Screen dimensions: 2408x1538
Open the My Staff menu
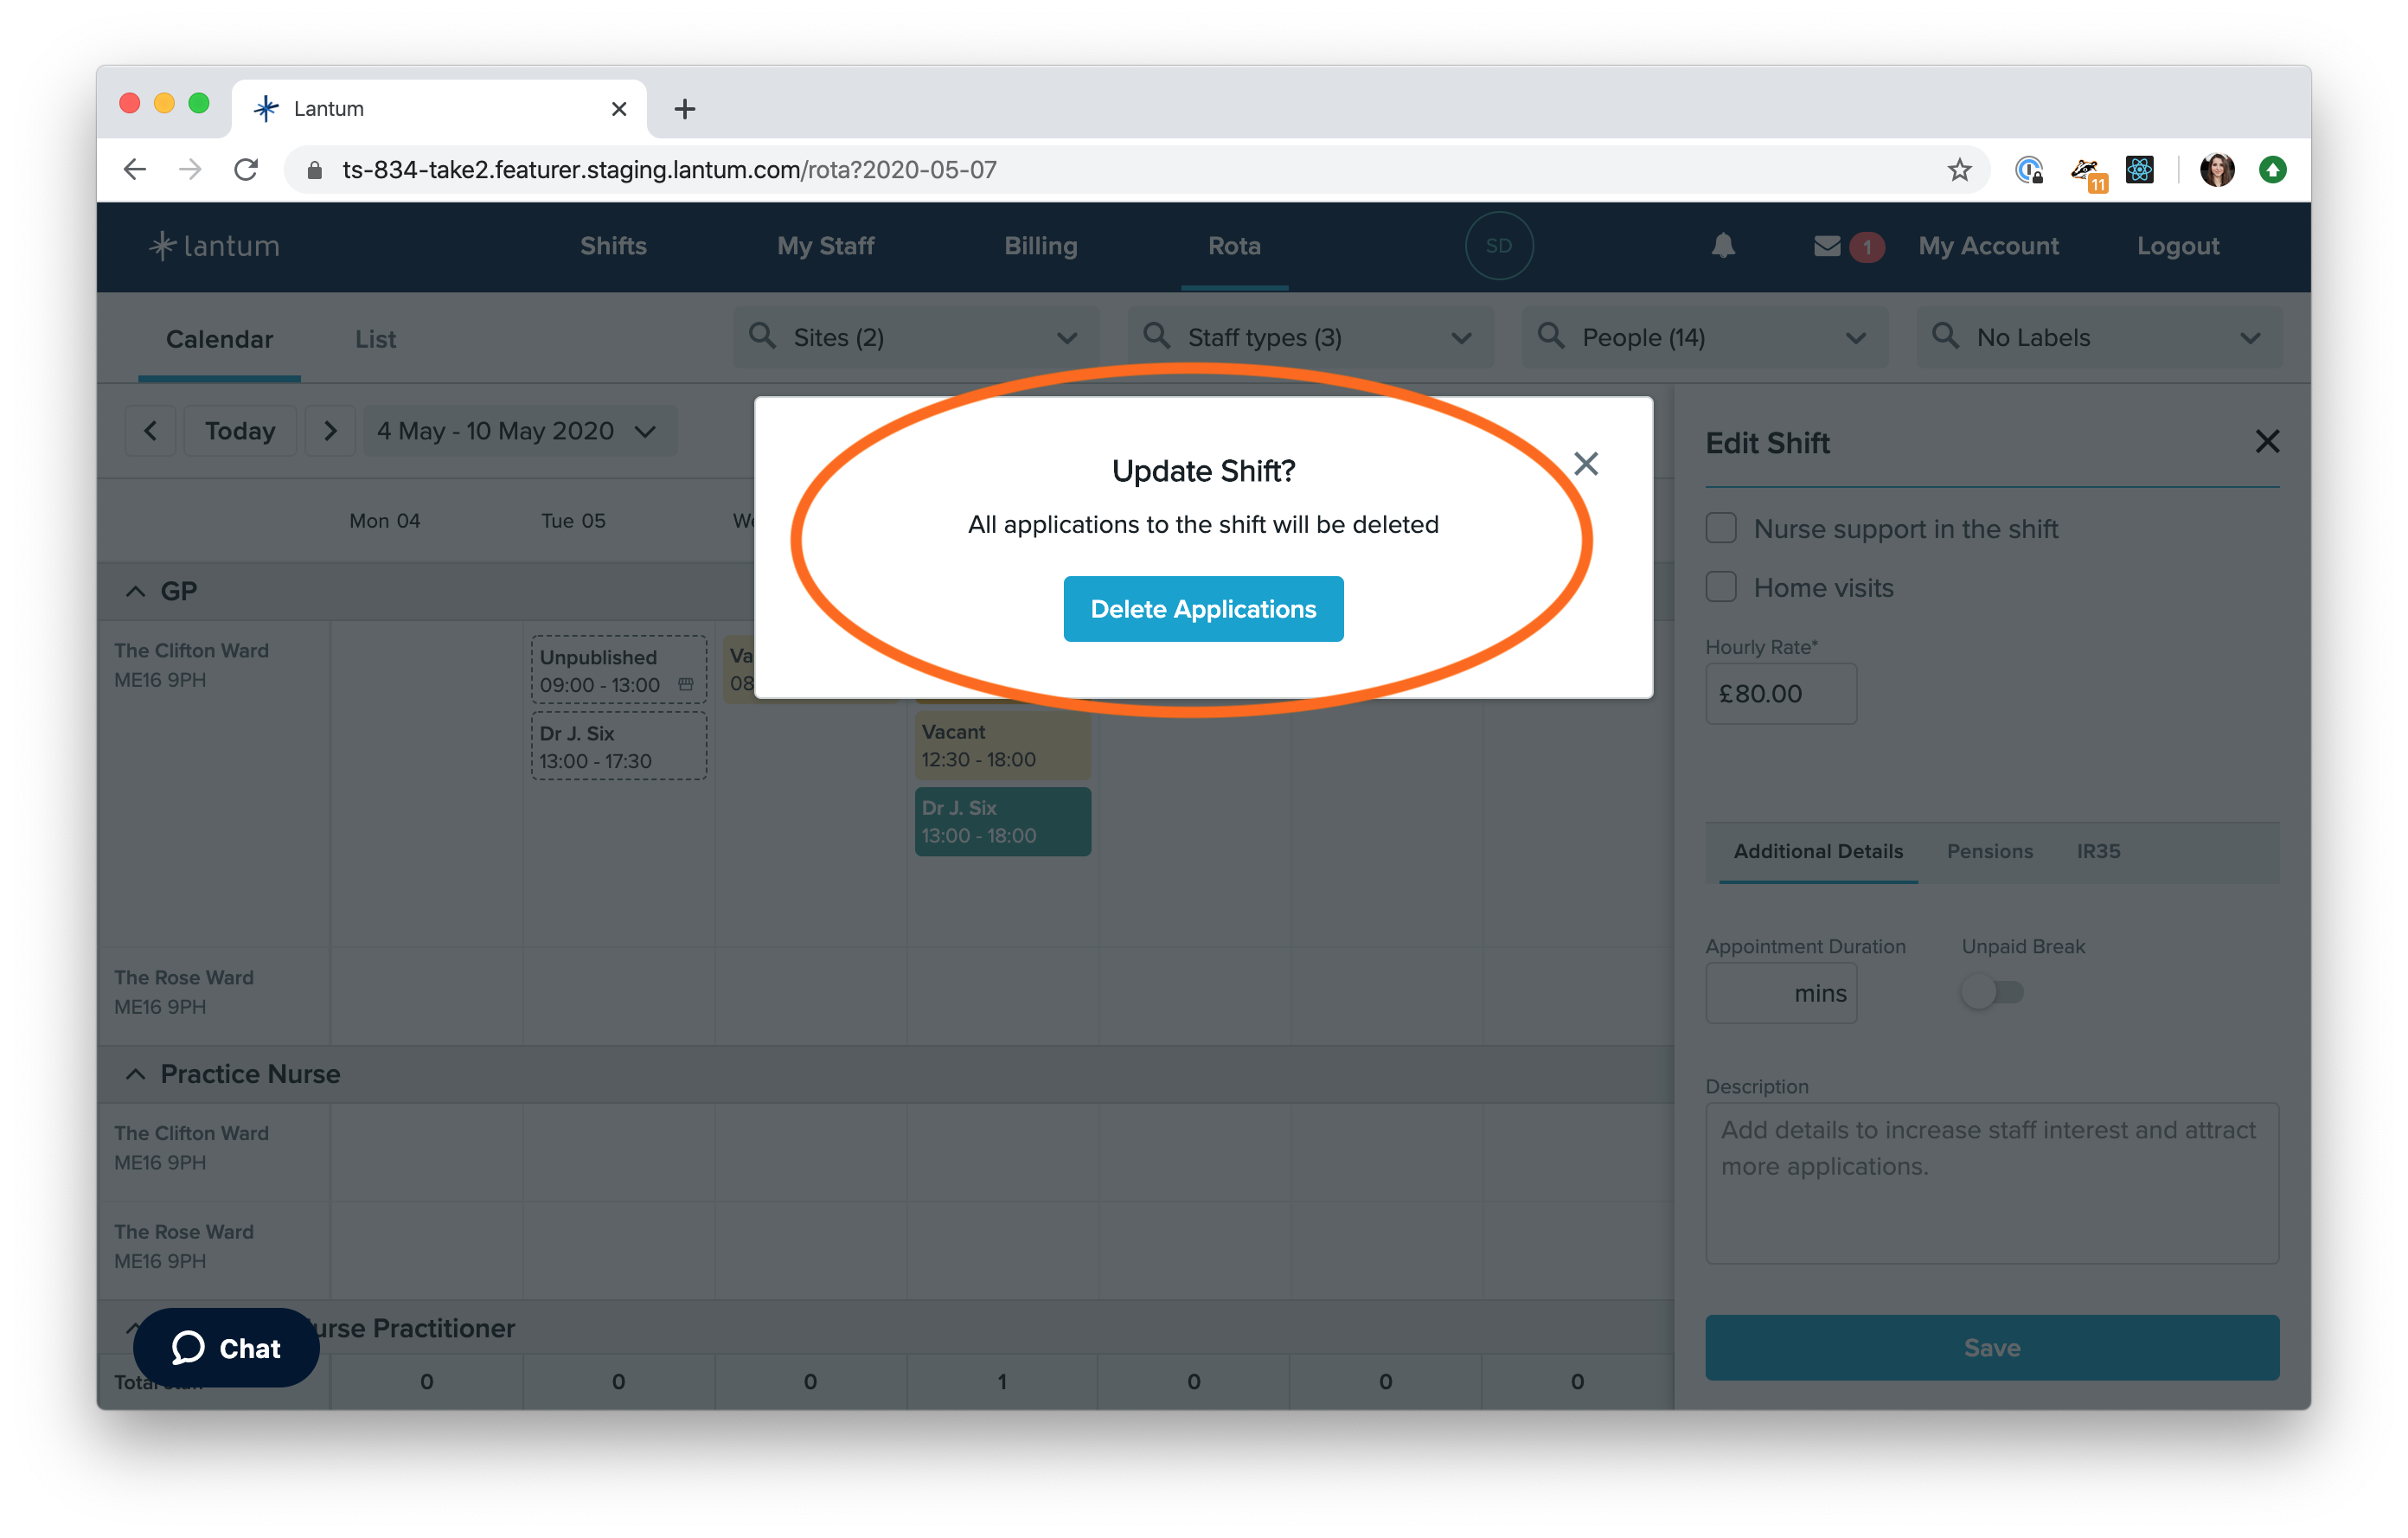coord(825,246)
